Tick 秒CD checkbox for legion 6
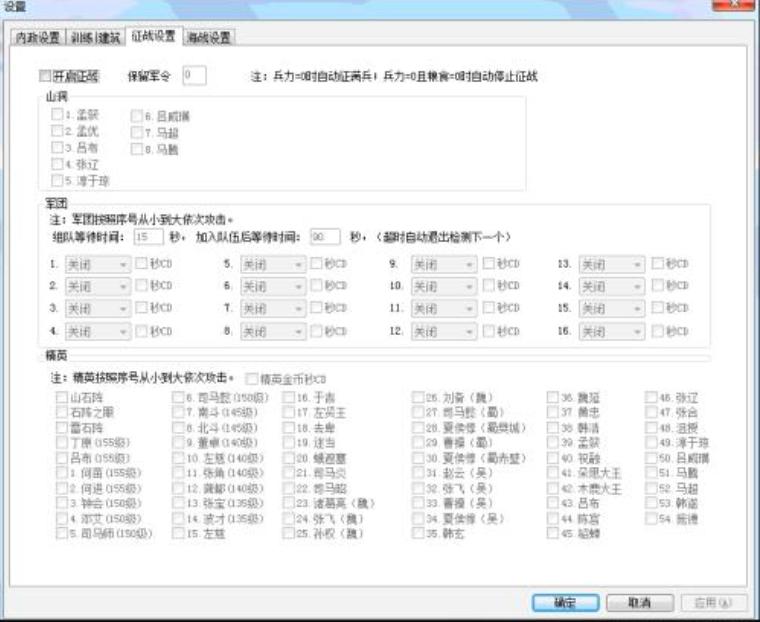This screenshot has height=622, width=760. click(316, 285)
